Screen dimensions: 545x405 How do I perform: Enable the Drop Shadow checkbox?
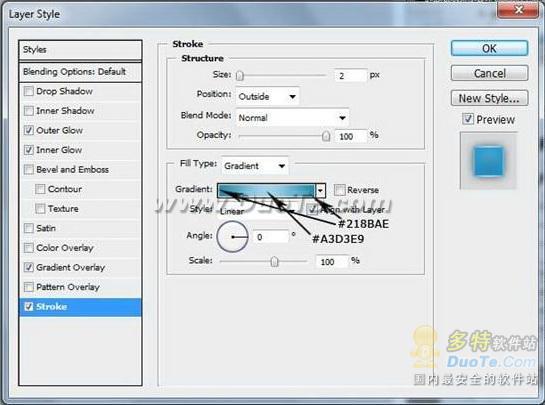coord(29,91)
